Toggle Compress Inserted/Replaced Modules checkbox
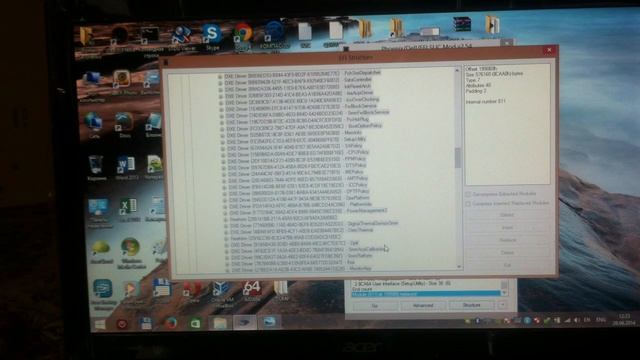 coord(468,204)
